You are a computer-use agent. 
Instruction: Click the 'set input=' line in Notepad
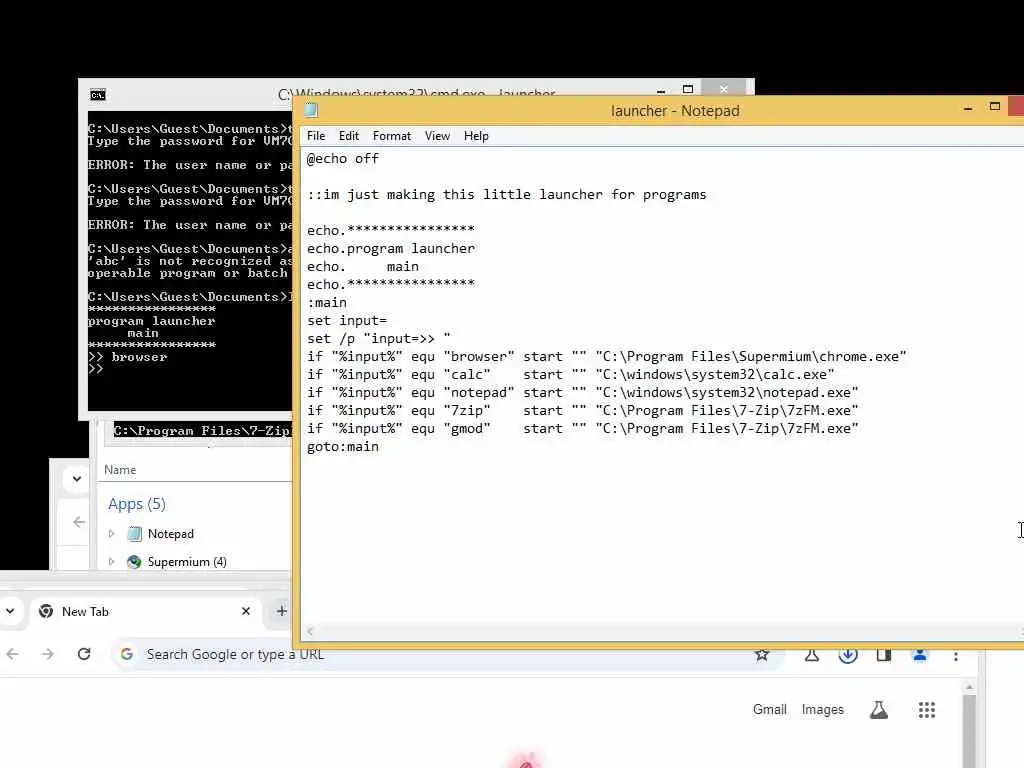click(x=347, y=321)
